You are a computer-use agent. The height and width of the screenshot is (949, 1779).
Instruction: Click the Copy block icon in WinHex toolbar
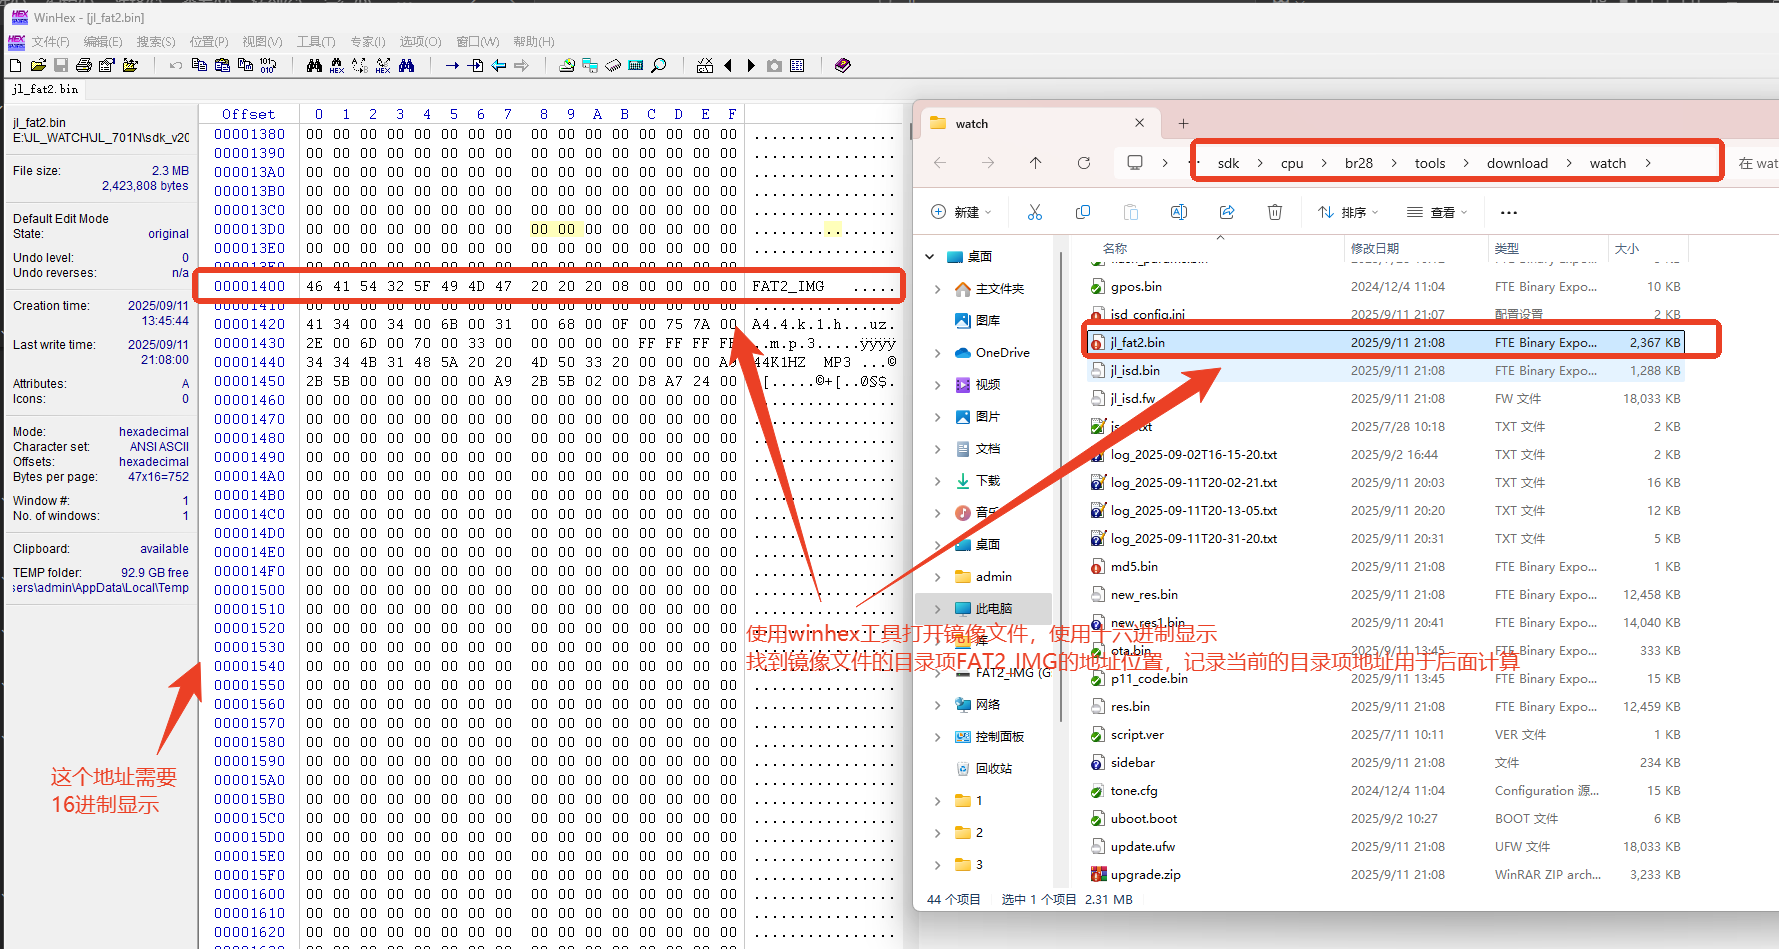coord(199,65)
